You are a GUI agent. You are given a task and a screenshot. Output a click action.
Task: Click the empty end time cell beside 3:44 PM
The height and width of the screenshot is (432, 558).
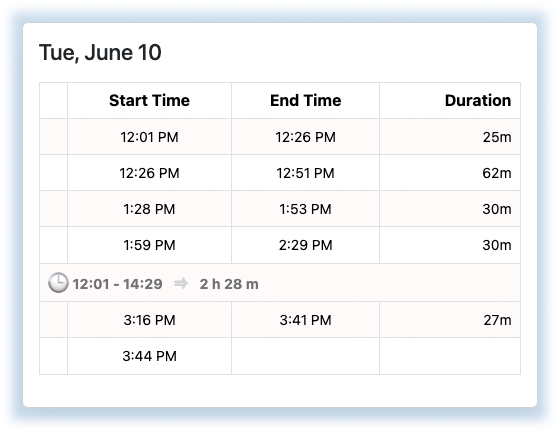pyautogui.click(x=305, y=356)
